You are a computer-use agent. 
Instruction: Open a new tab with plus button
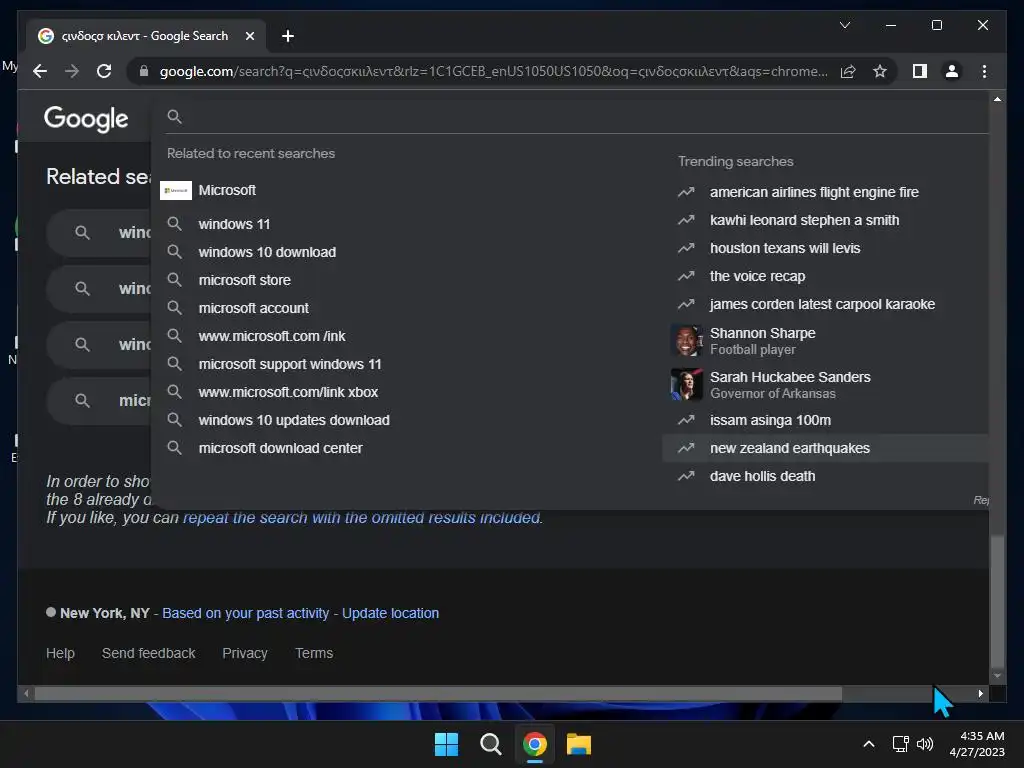click(x=287, y=36)
